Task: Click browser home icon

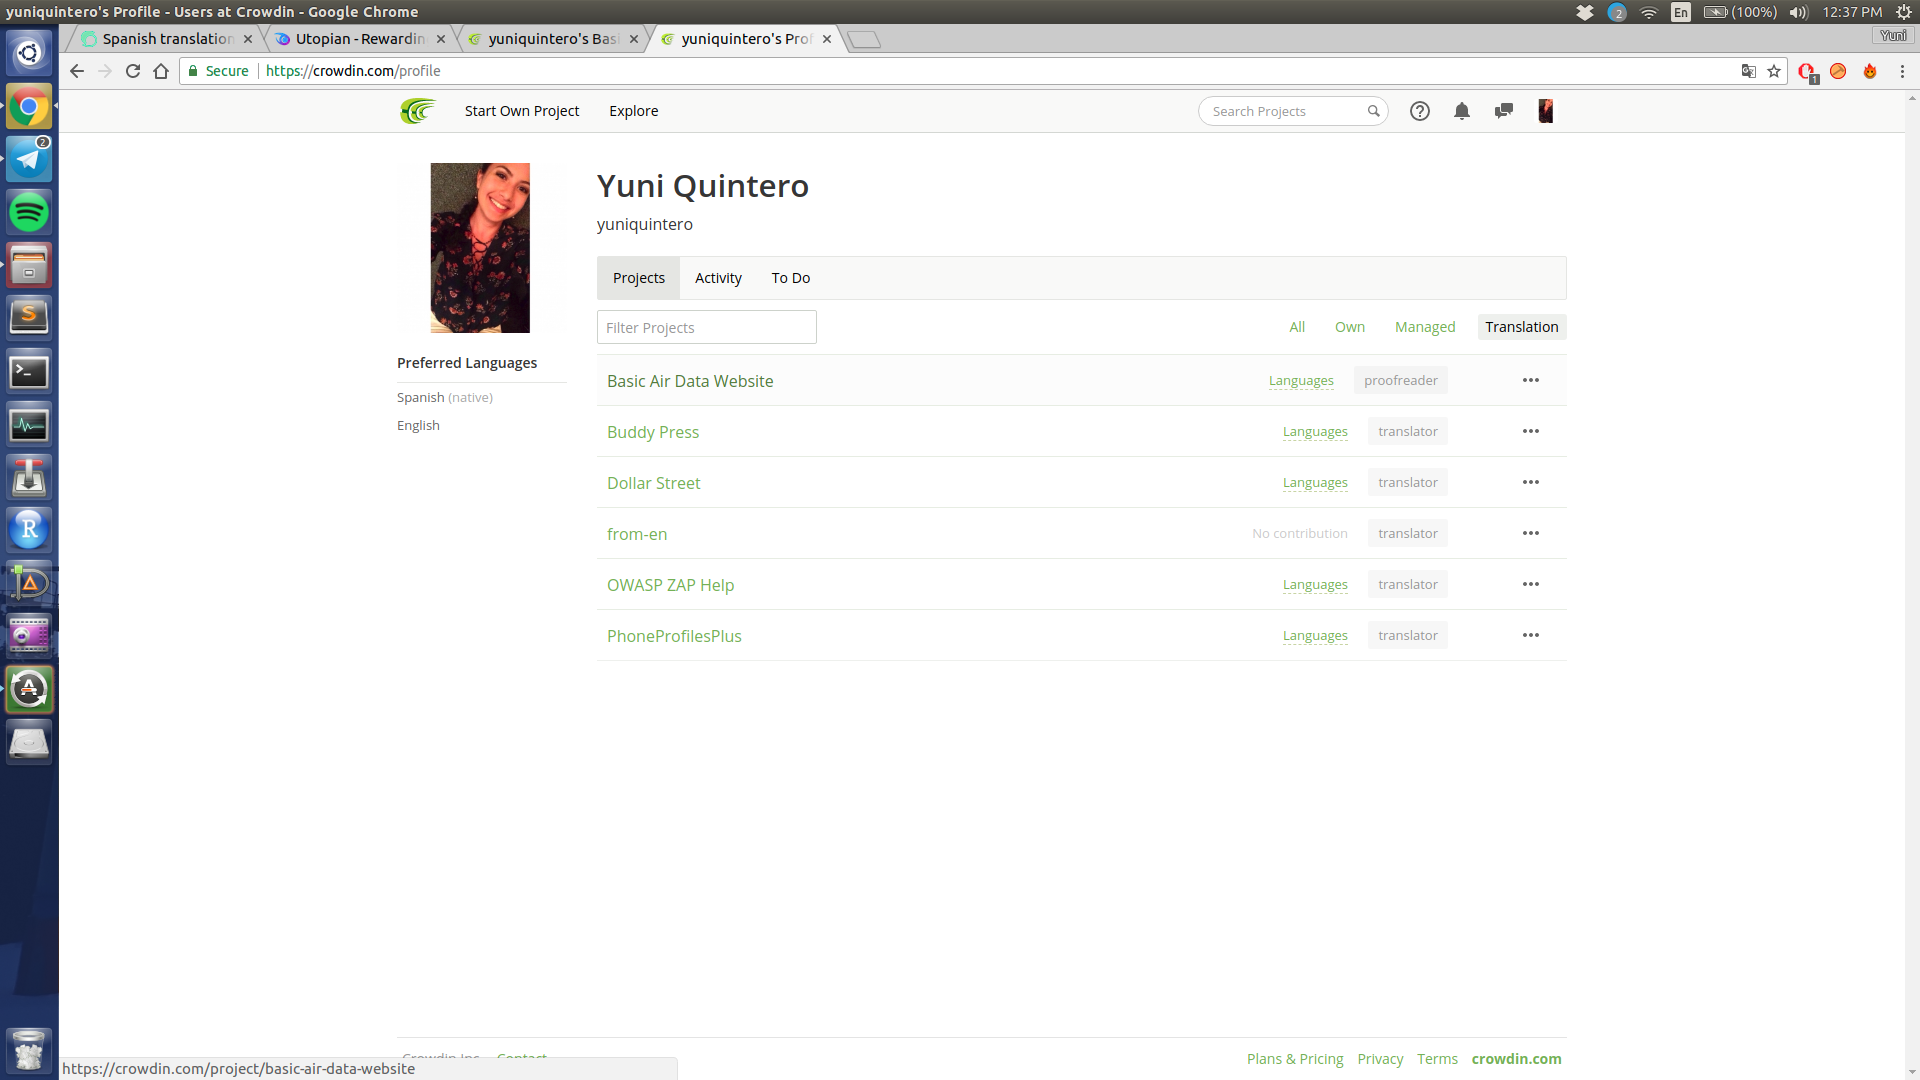Action: click(x=161, y=71)
